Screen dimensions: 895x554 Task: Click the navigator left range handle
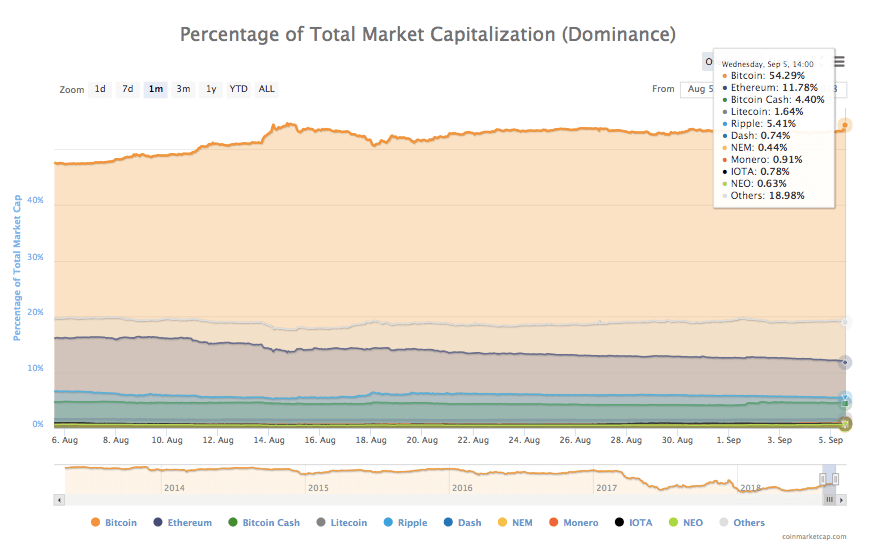tap(823, 479)
